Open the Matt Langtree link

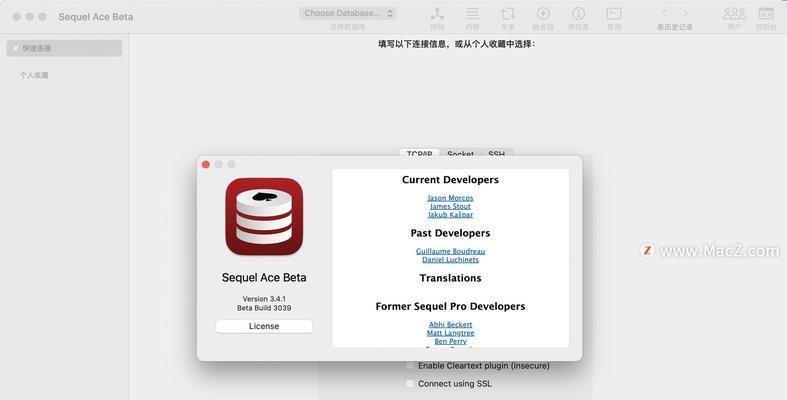[450, 333]
